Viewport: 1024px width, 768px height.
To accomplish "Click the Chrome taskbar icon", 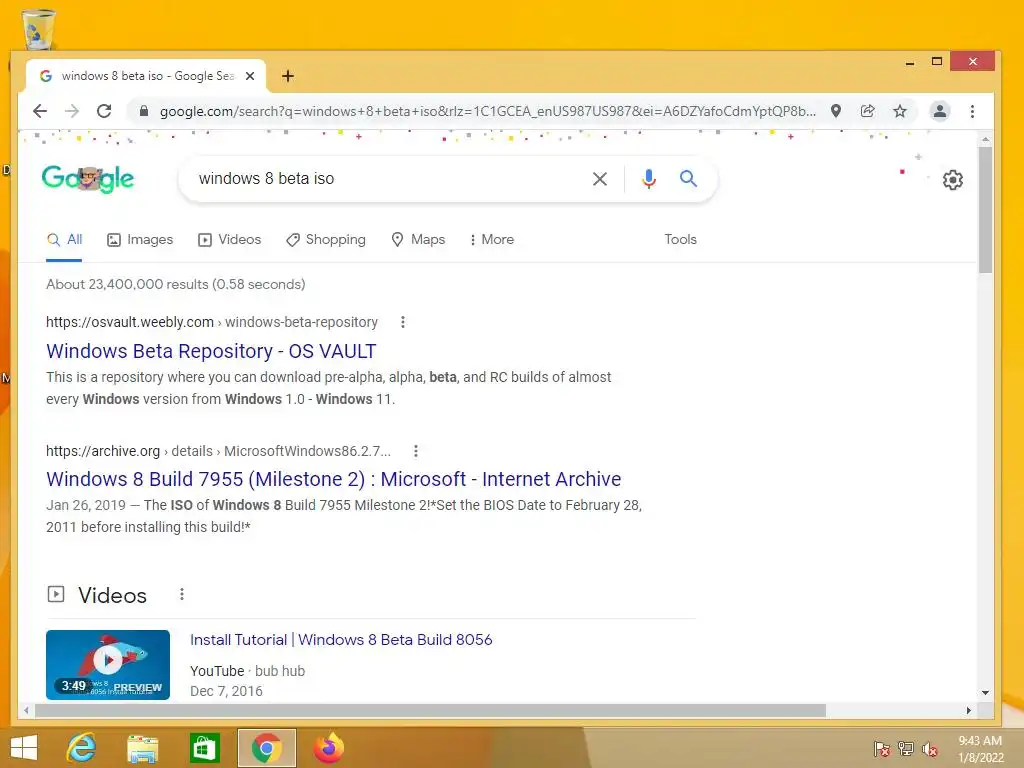I will [266, 748].
